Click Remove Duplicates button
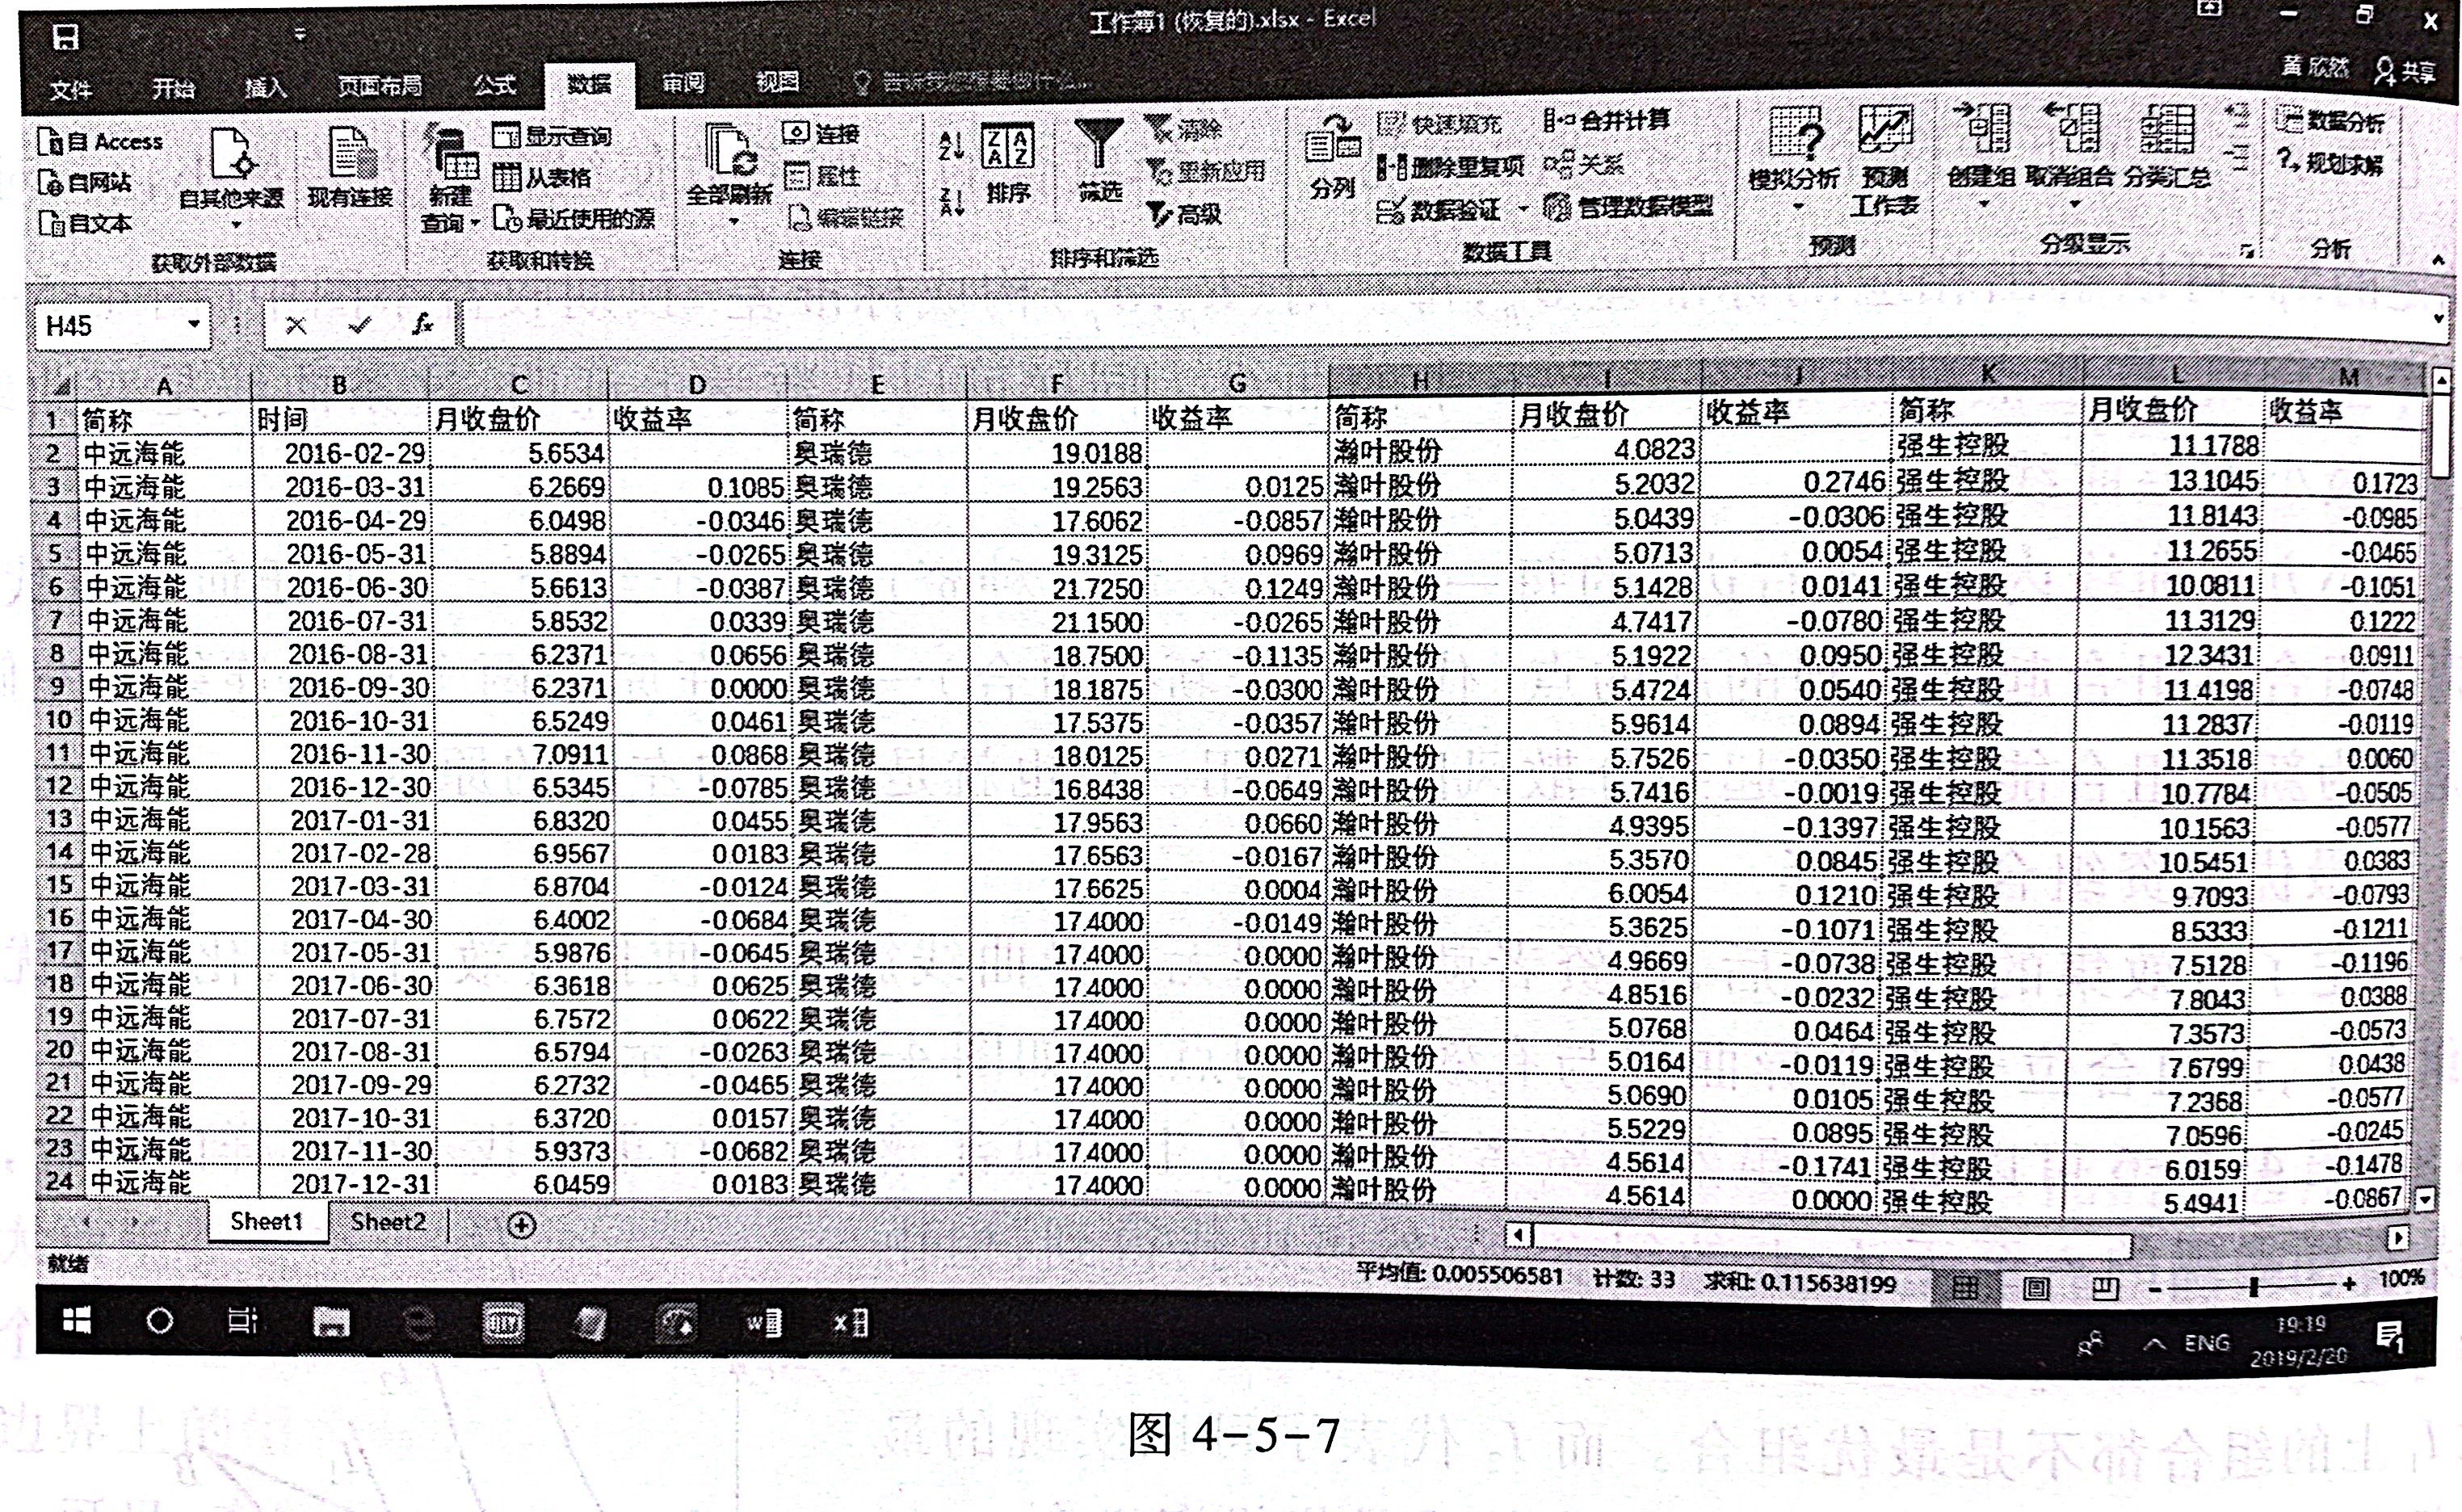Screen dimensions: 2462x1512 click(x=1451, y=166)
